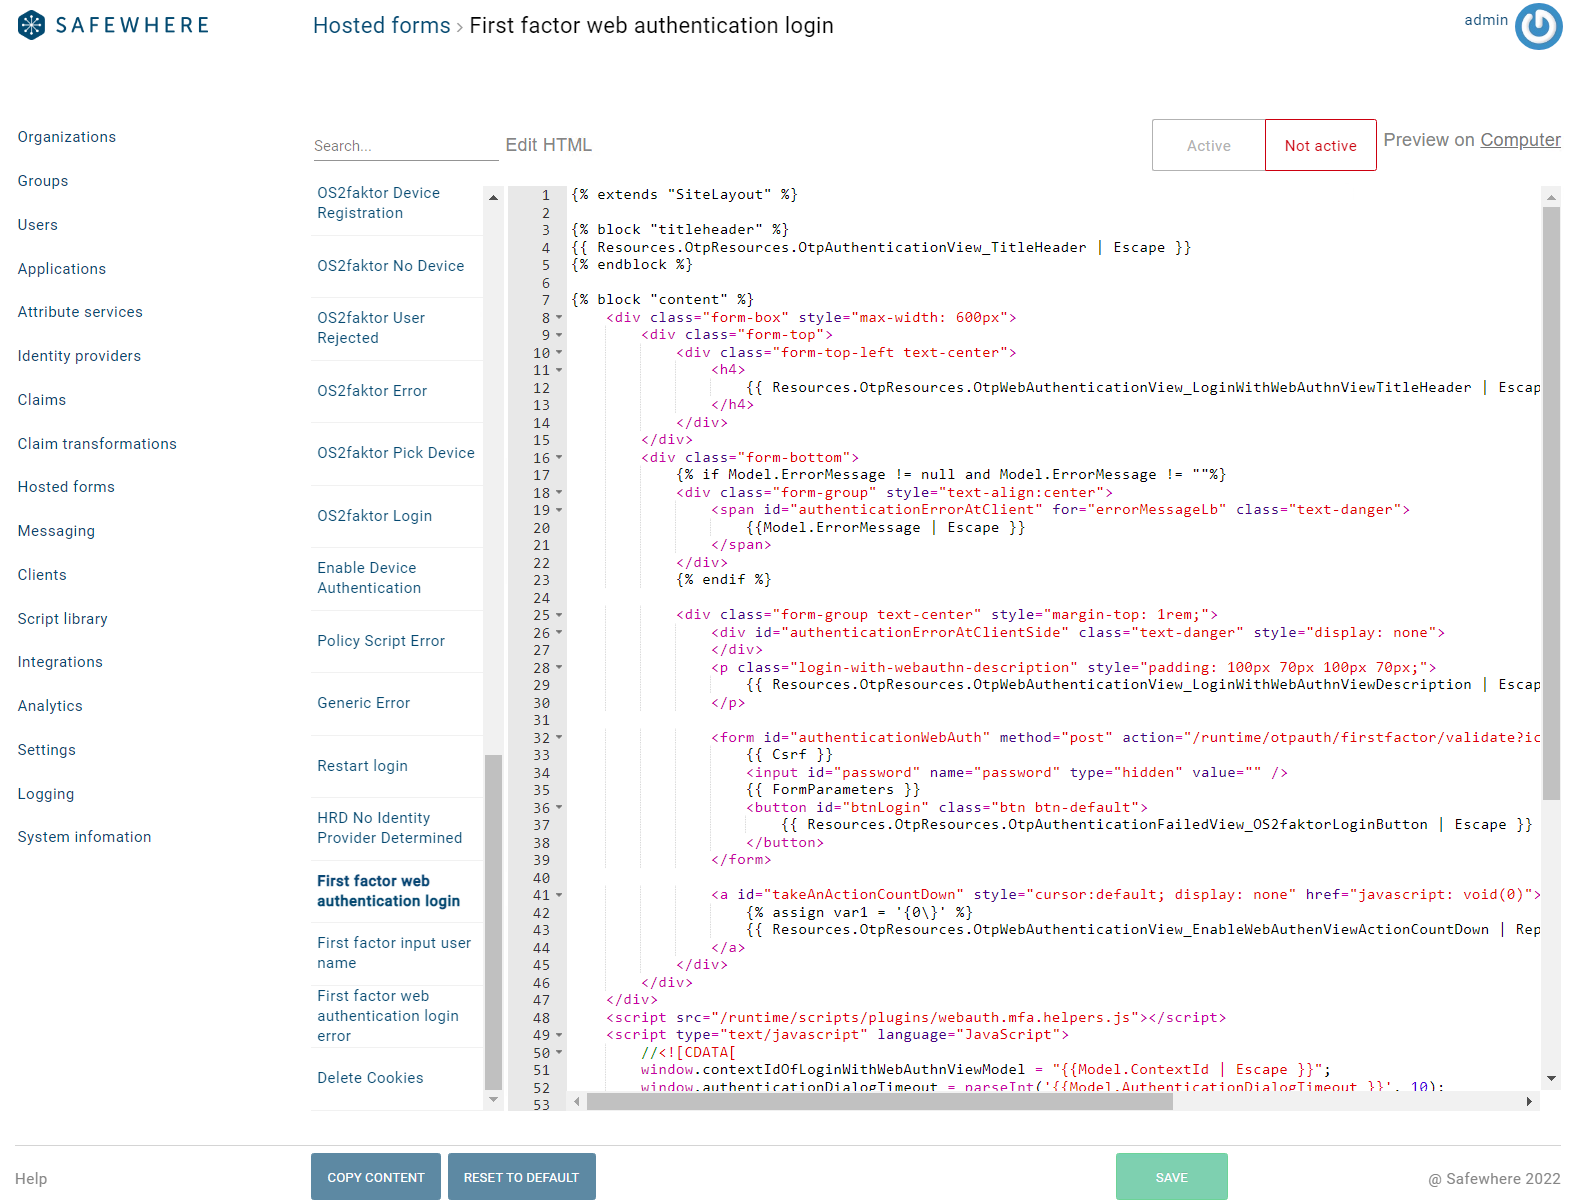The width and height of the screenshot is (1571, 1203).
Task: Open the admin power icon menu
Action: [x=1538, y=26]
